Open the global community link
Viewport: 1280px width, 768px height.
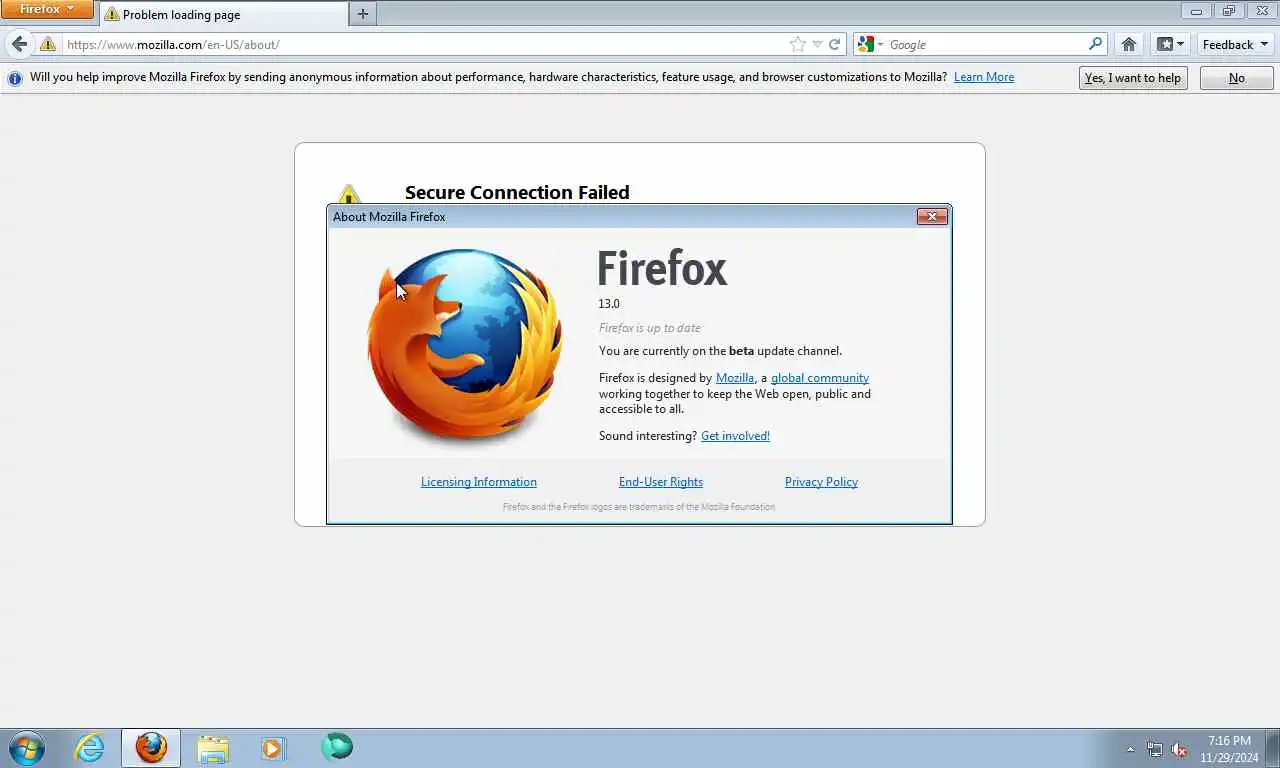pos(820,378)
